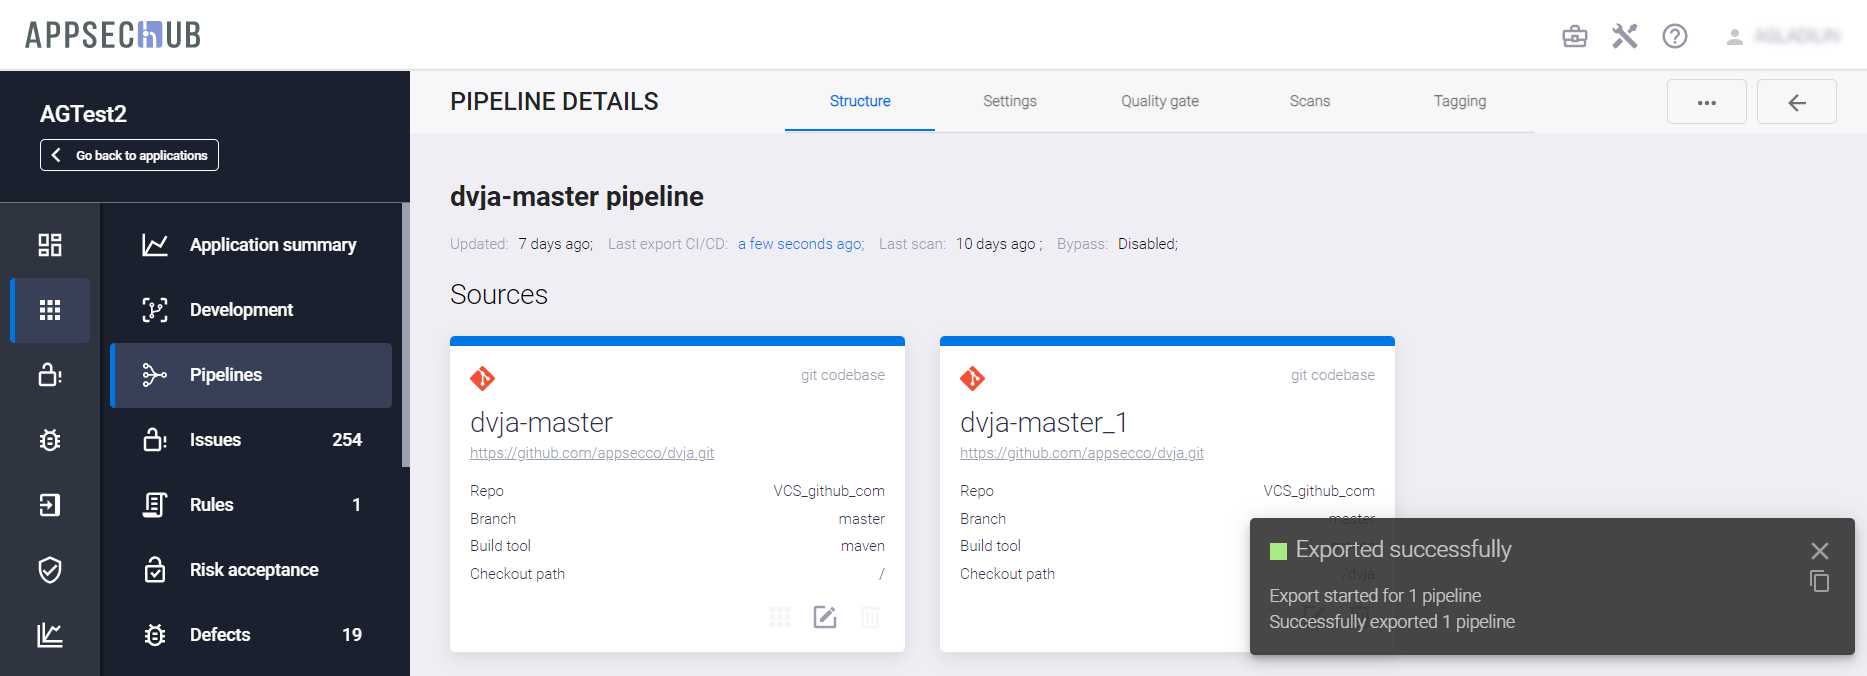Select the dashboard icon in left rail
1867x676 pixels.
pyautogui.click(x=50, y=245)
